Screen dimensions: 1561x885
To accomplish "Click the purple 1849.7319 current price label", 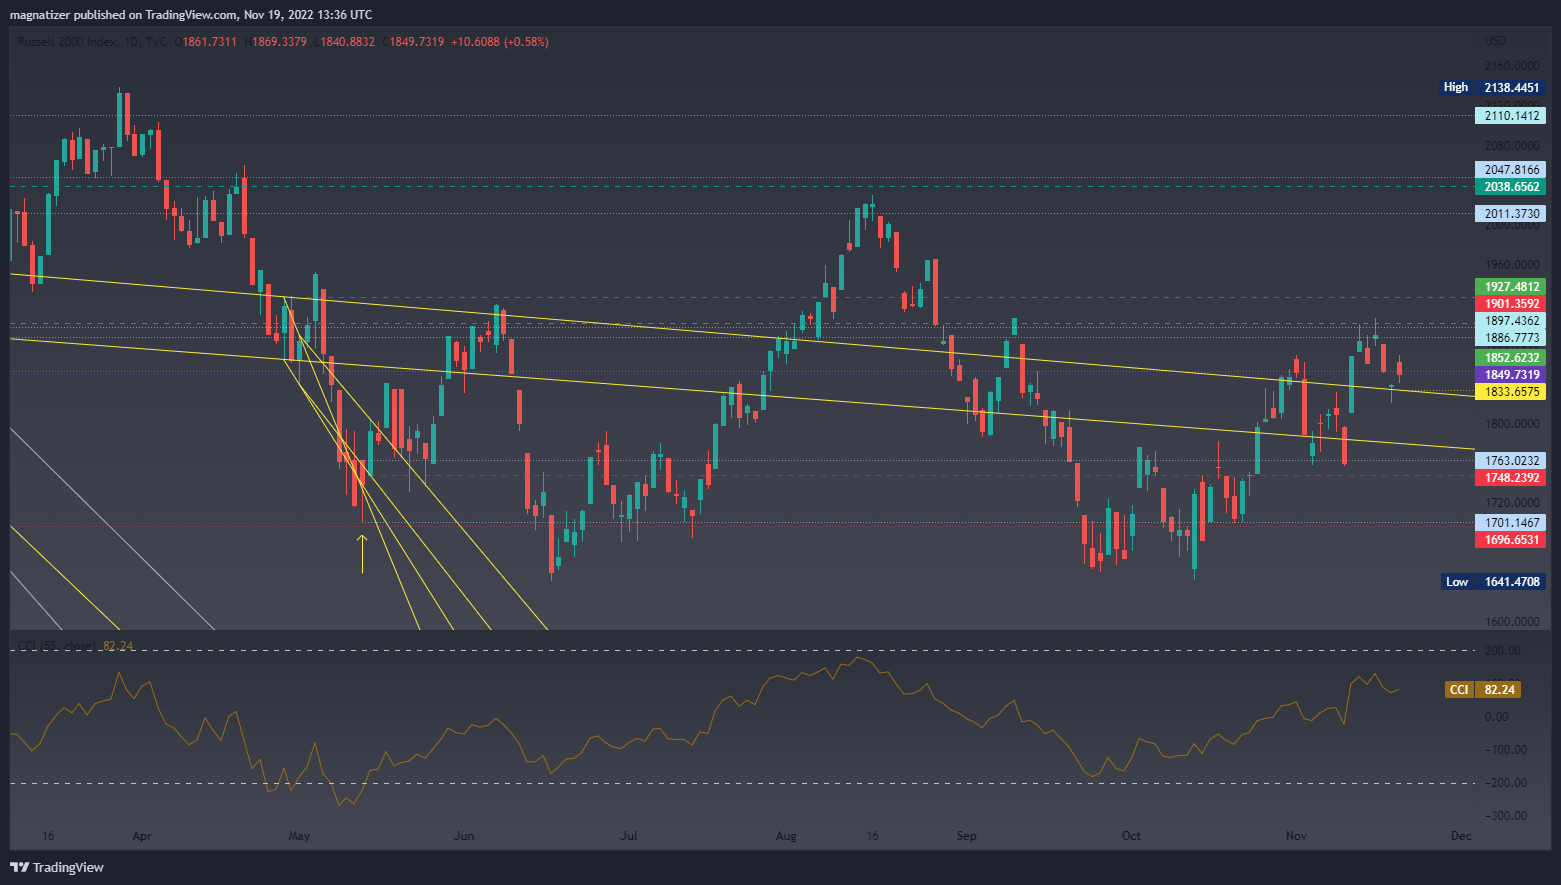I will (x=1510, y=375).
